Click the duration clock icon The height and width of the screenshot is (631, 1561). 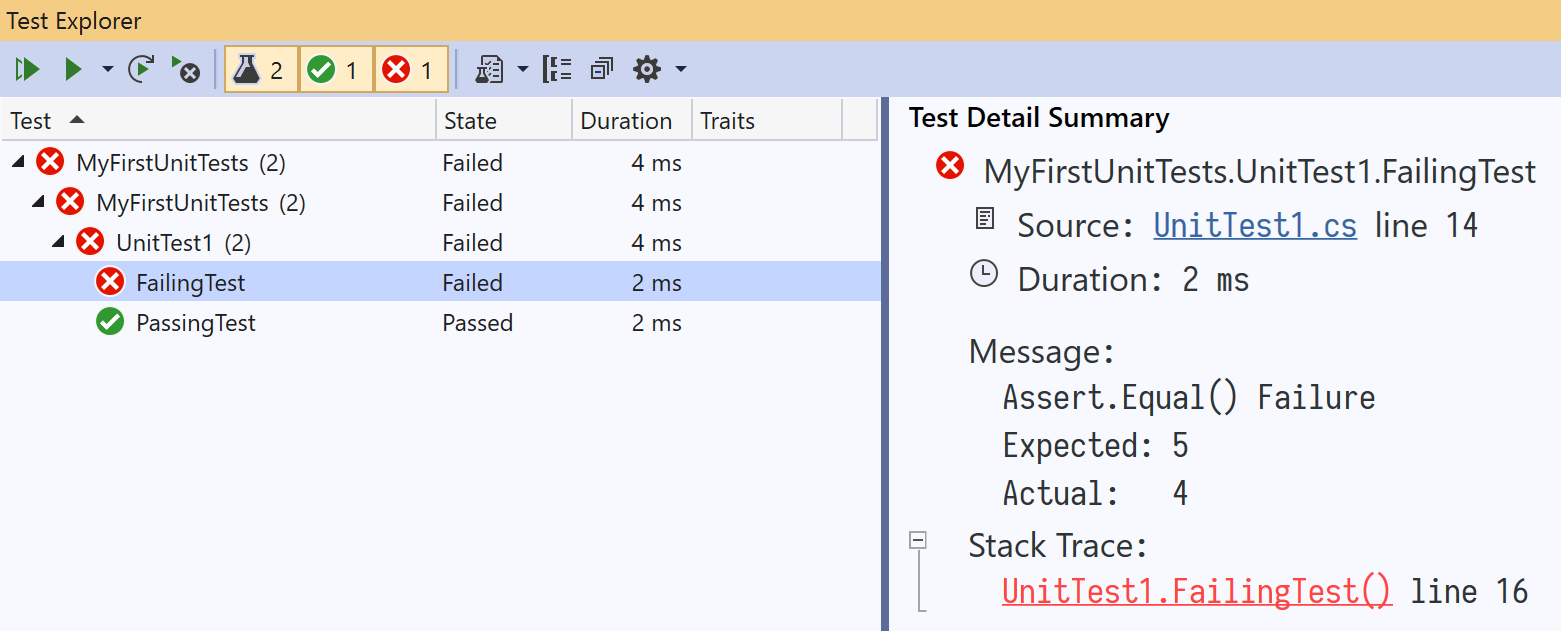click(x=985, y=274)
